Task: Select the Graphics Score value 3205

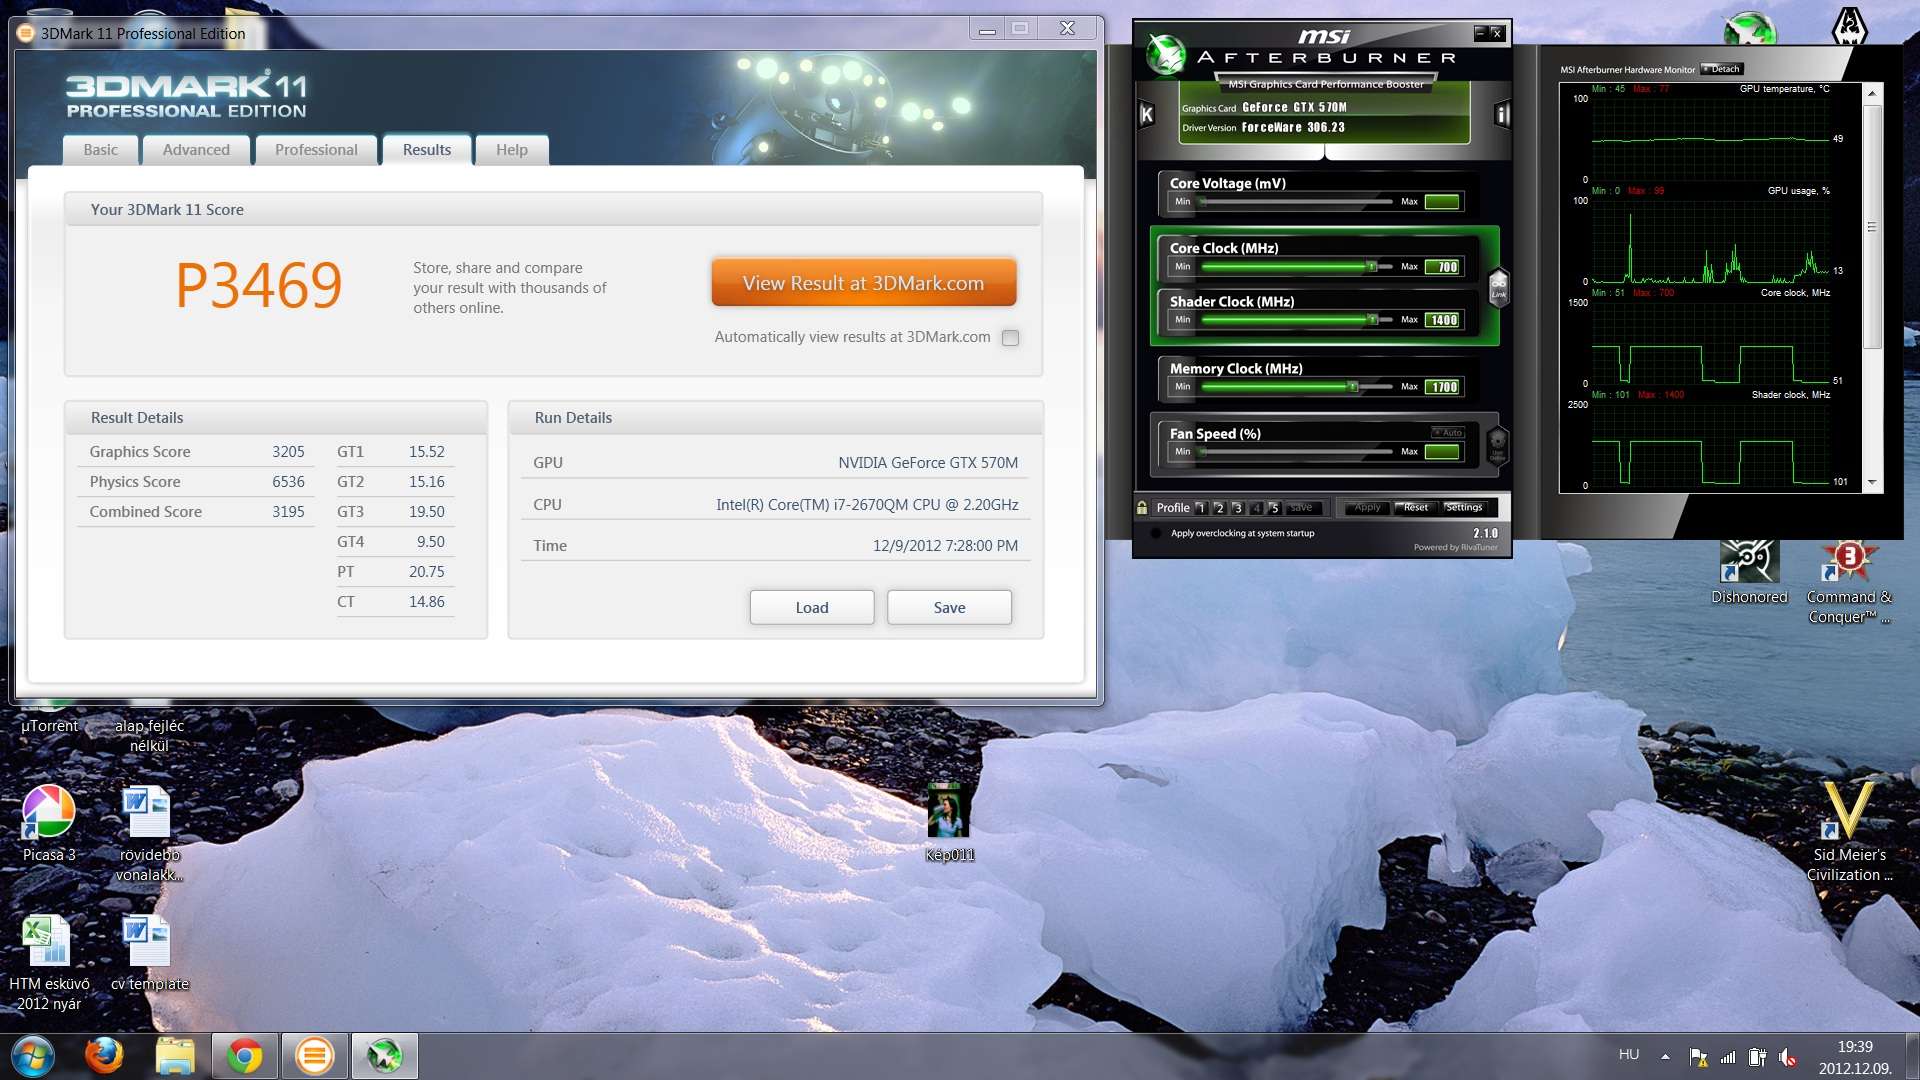Action: click(x=288, y=452)
